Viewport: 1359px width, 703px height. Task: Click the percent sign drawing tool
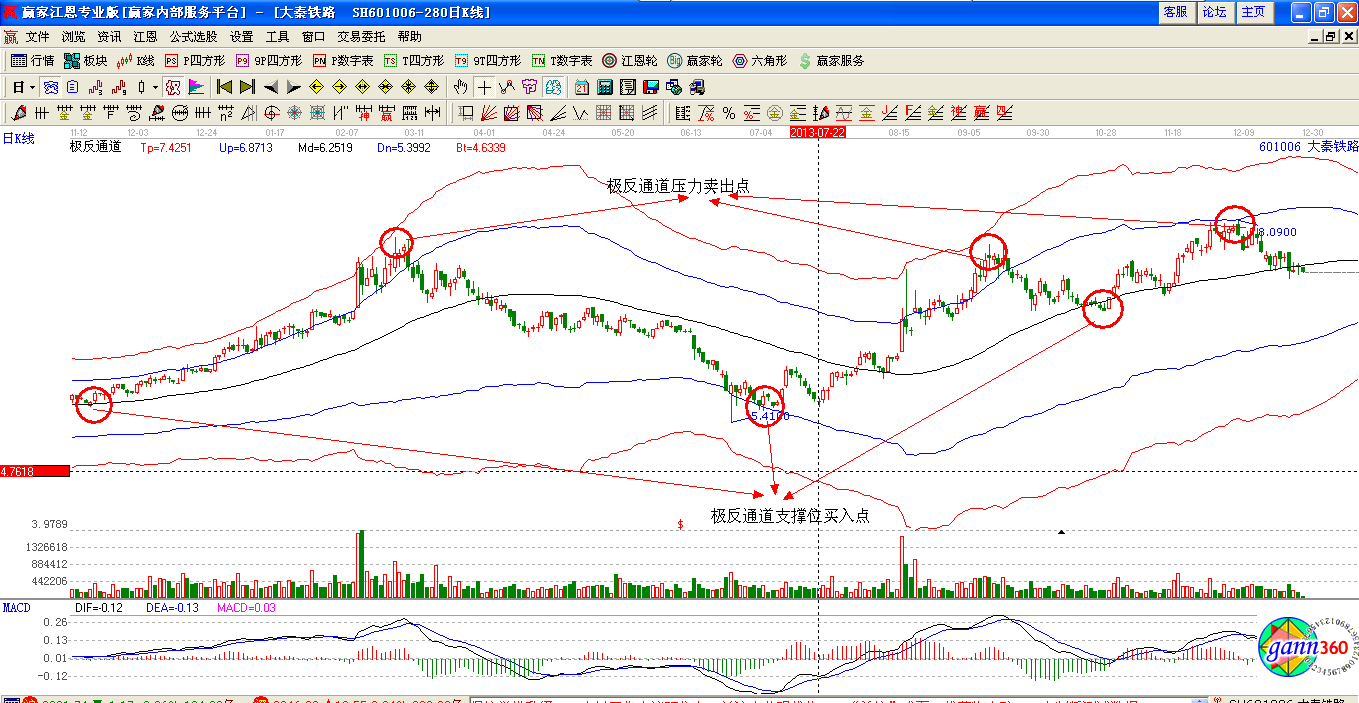[729, 113]
